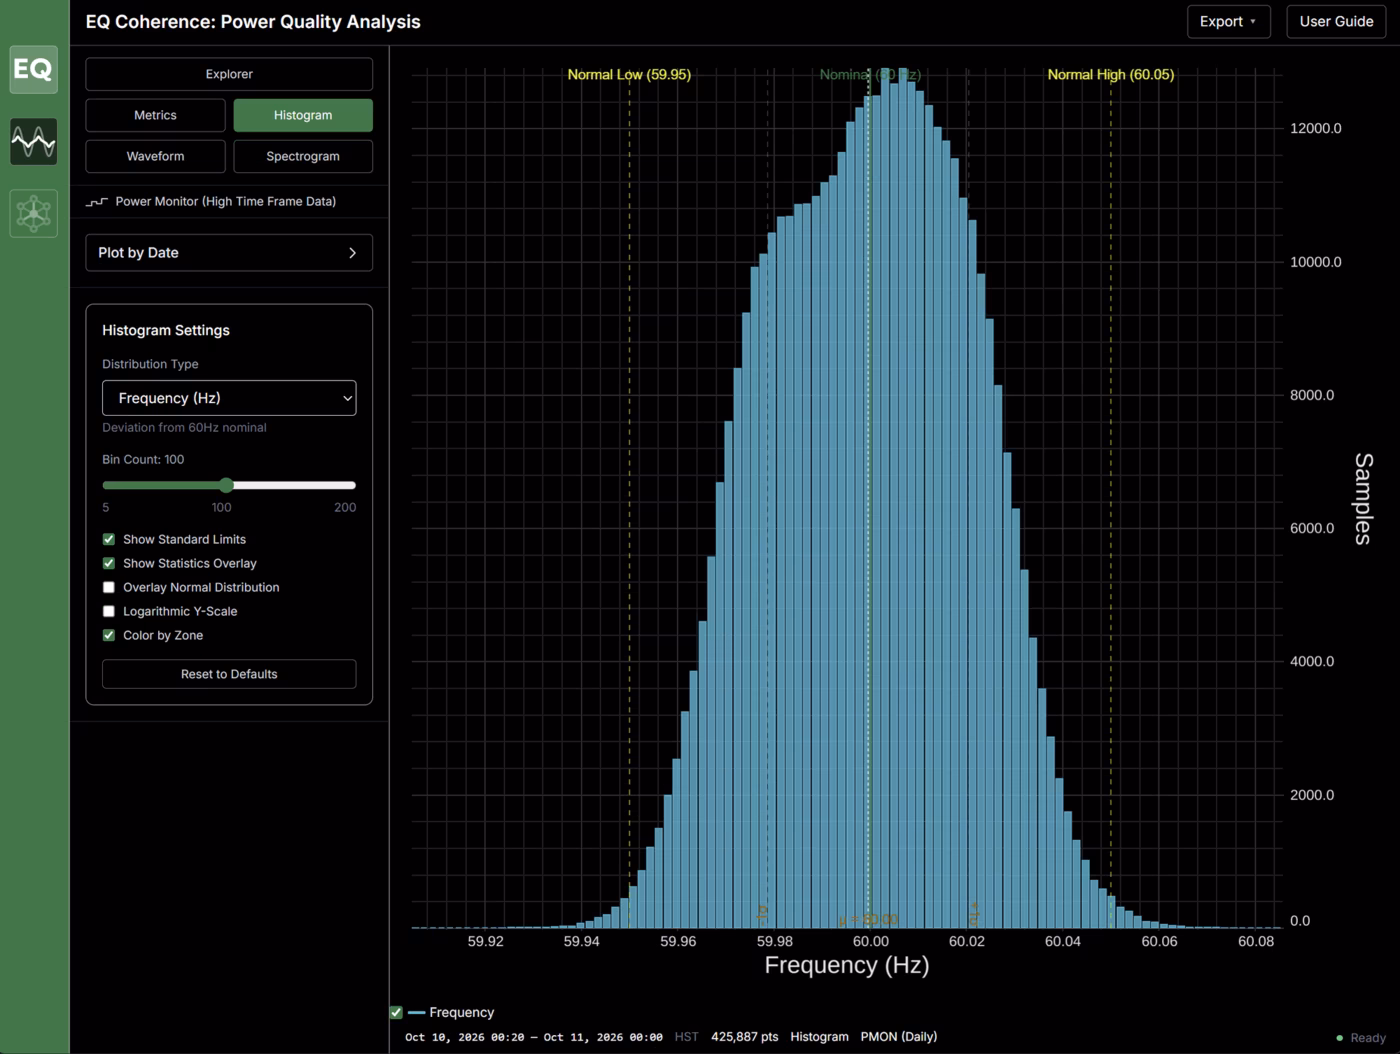Screen dimensions: 1400x1054
Task: Disable Color by Zone checkbox
Action: click(109, 635)
